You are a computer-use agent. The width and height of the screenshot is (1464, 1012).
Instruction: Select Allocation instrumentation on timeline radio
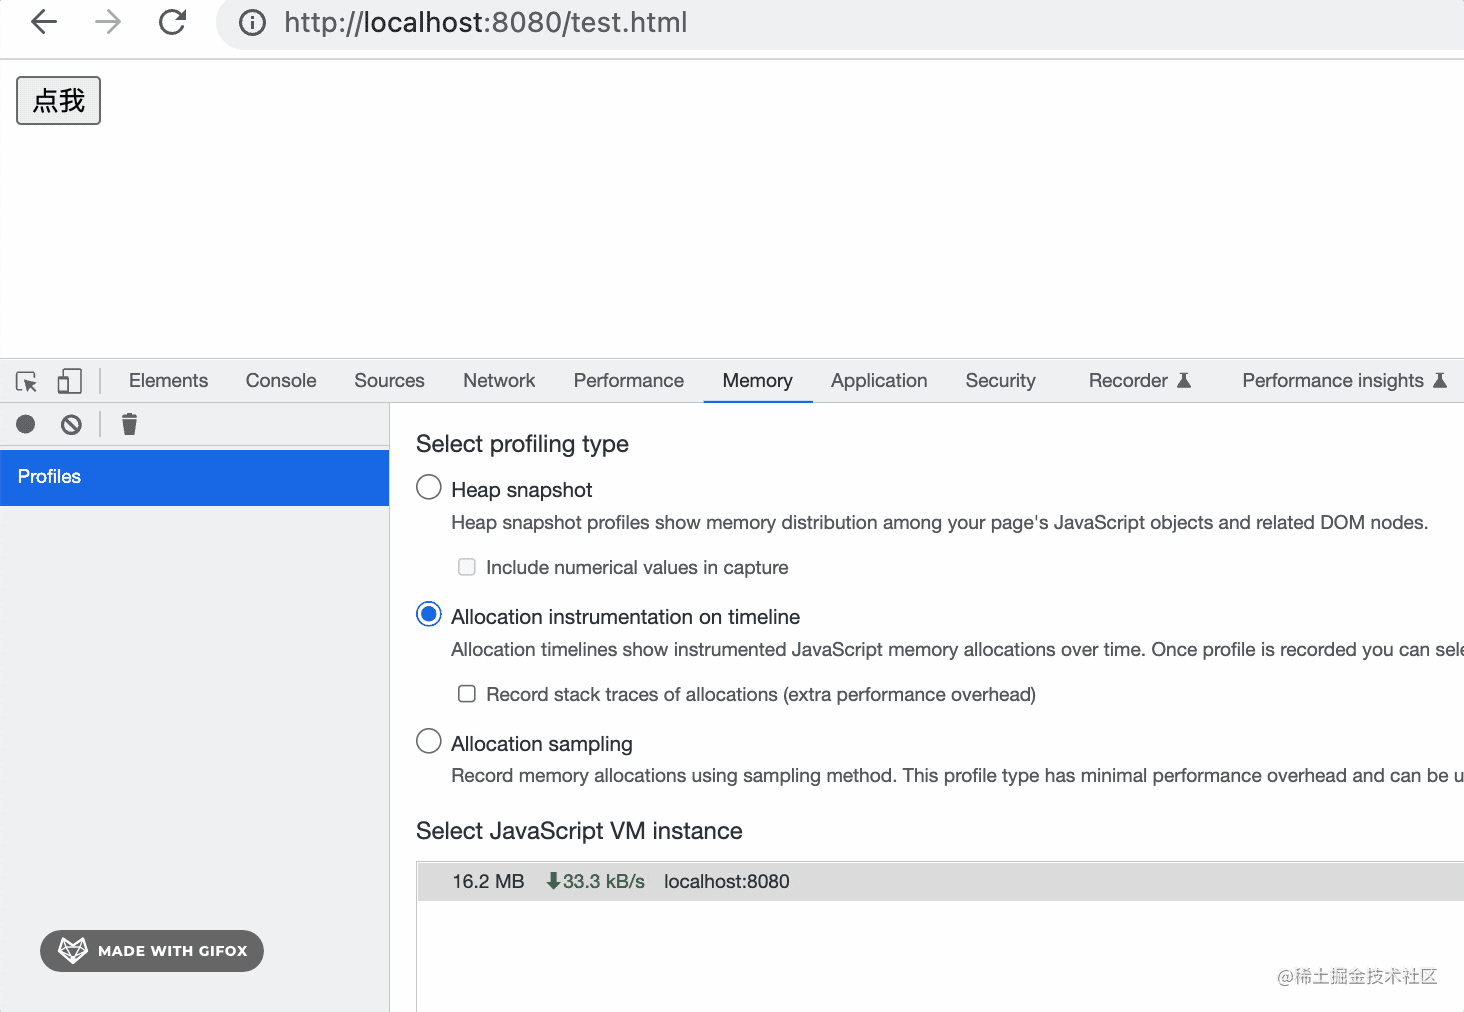pos(429,615)
